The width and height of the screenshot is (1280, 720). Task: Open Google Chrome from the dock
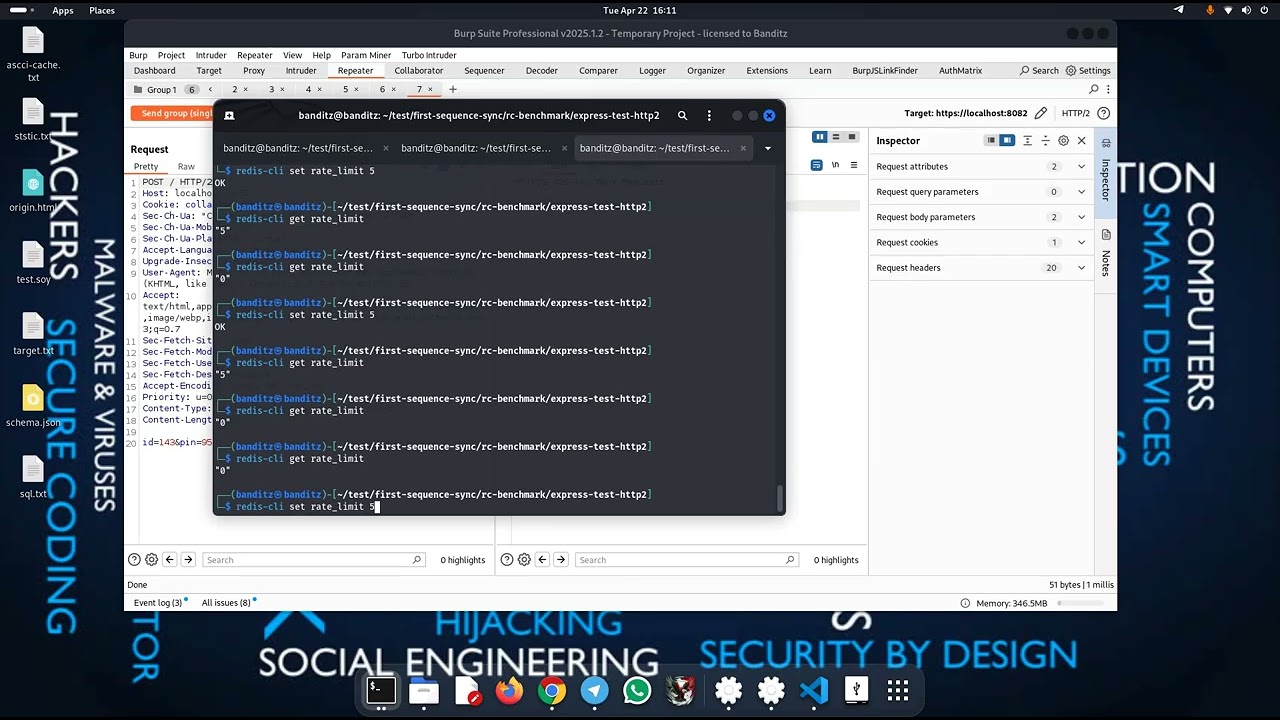[x=551, y=690]
